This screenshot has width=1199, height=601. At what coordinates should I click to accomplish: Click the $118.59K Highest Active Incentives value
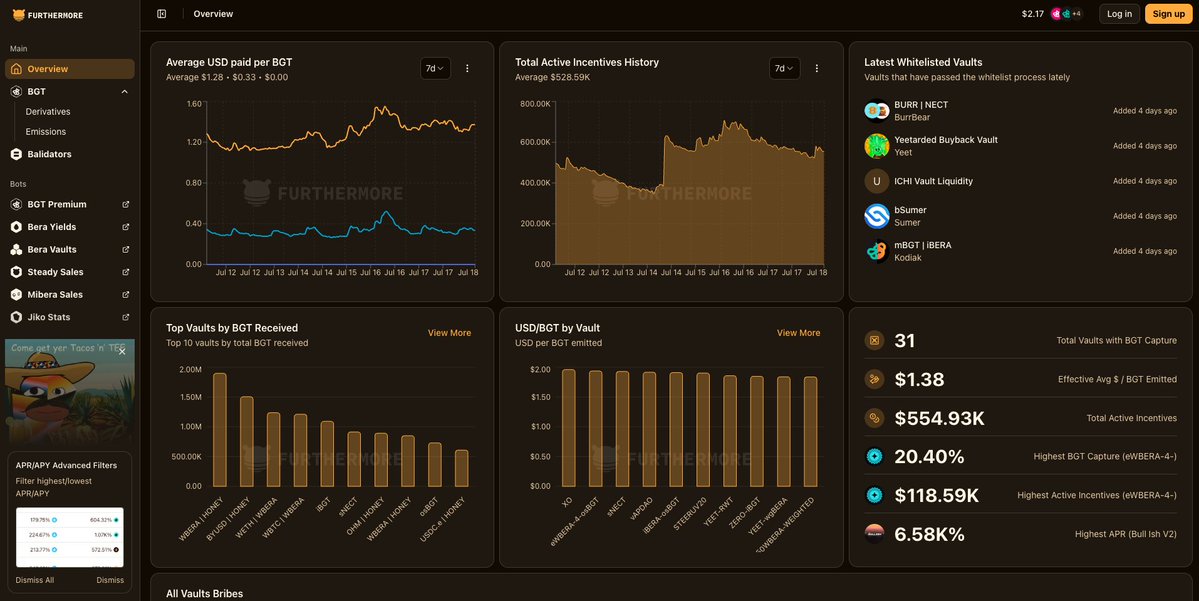[937, 495]
